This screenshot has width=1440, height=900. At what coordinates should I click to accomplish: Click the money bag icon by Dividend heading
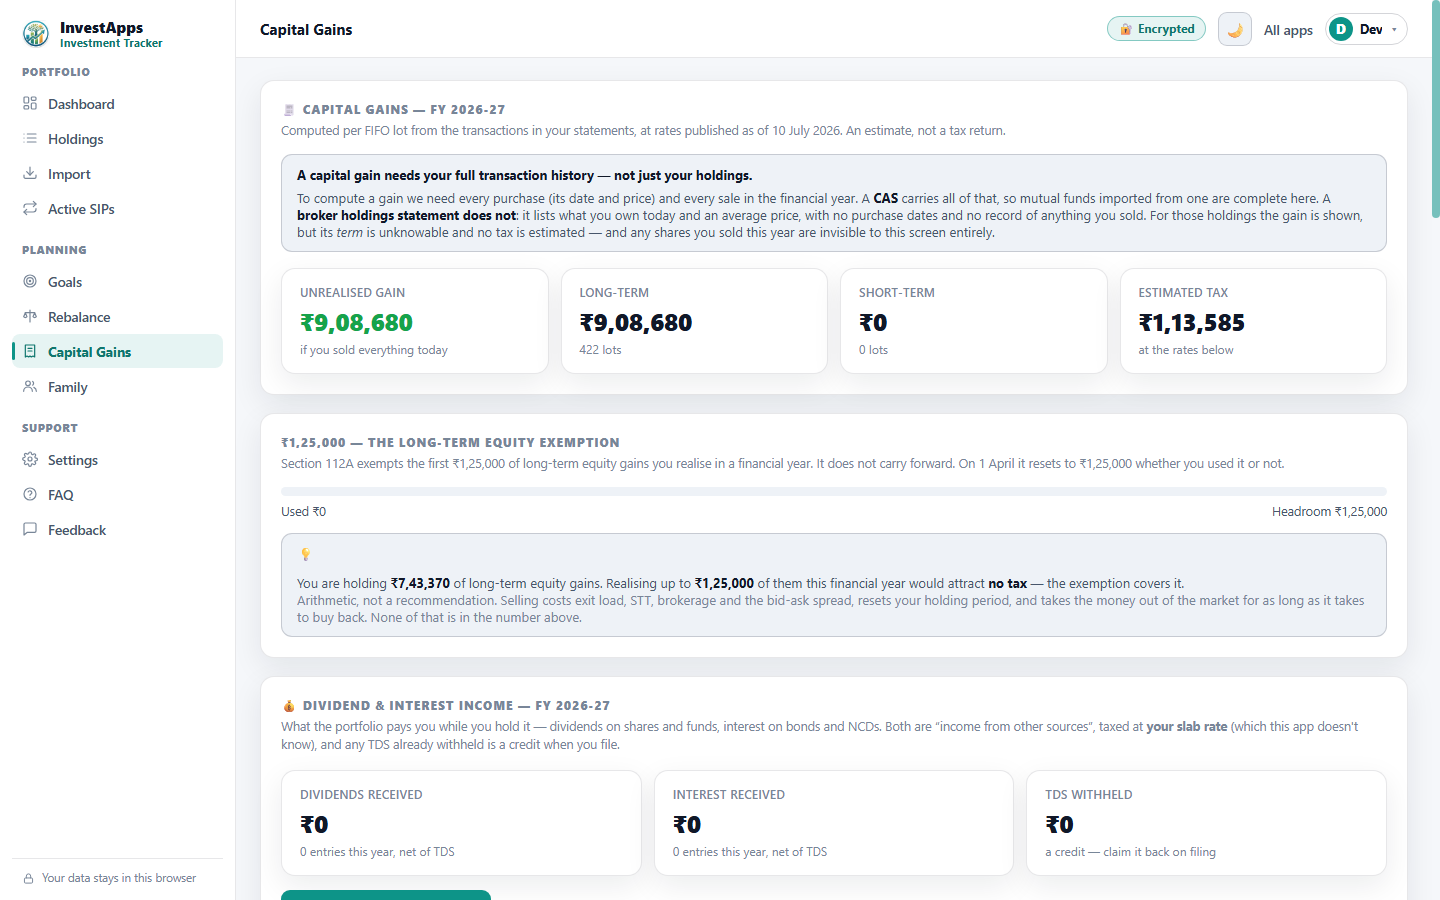coord(289,705)
